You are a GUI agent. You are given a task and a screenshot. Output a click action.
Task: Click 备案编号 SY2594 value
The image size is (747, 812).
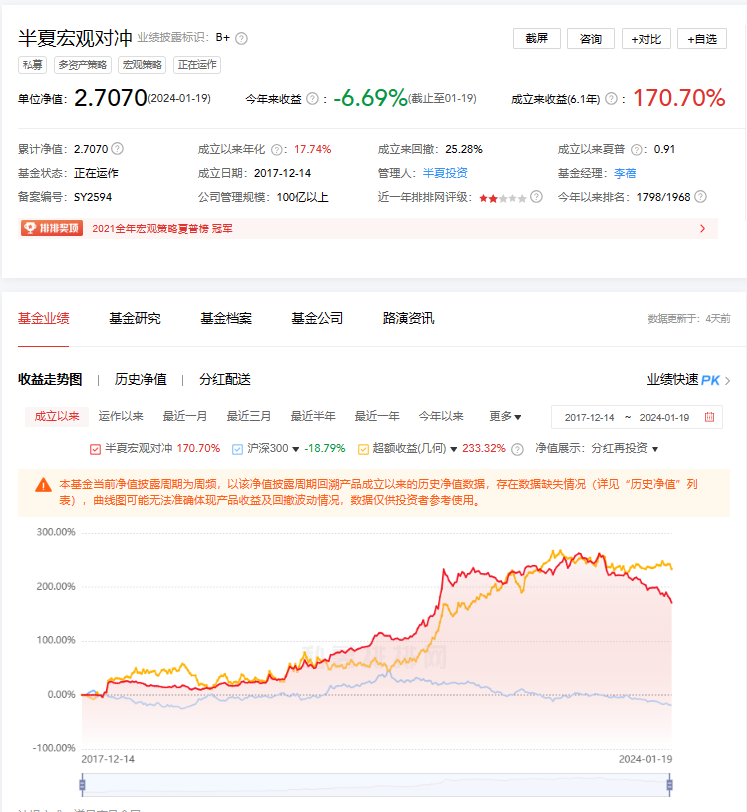(93, 197)
